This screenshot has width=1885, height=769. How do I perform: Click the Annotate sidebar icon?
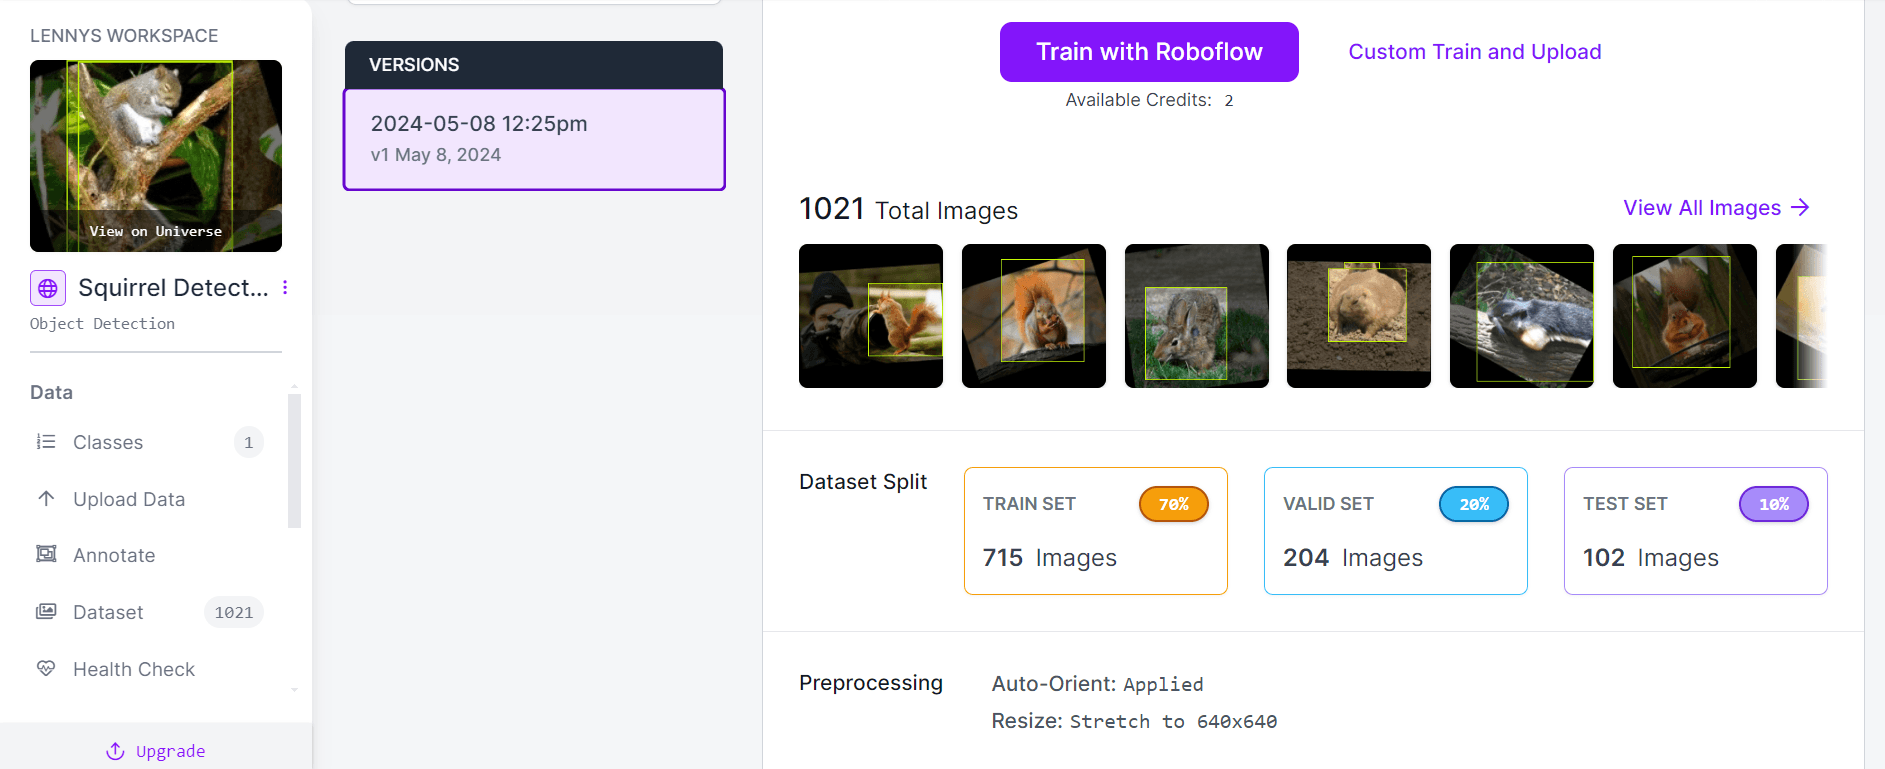click(46, 554)
